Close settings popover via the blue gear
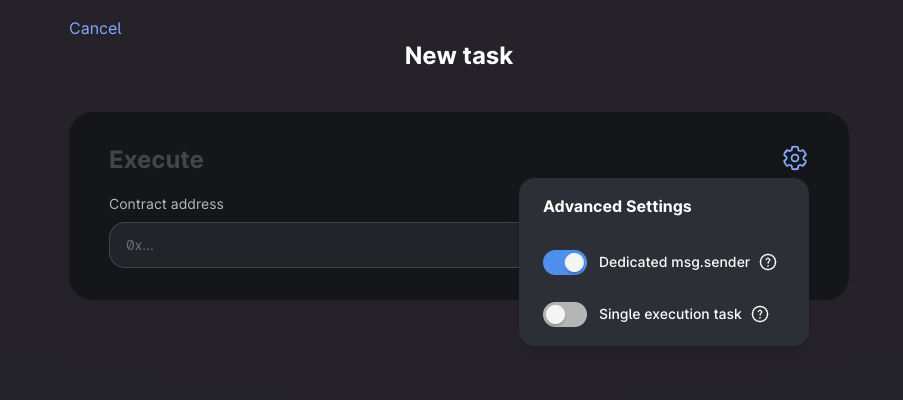 [795, 158]
